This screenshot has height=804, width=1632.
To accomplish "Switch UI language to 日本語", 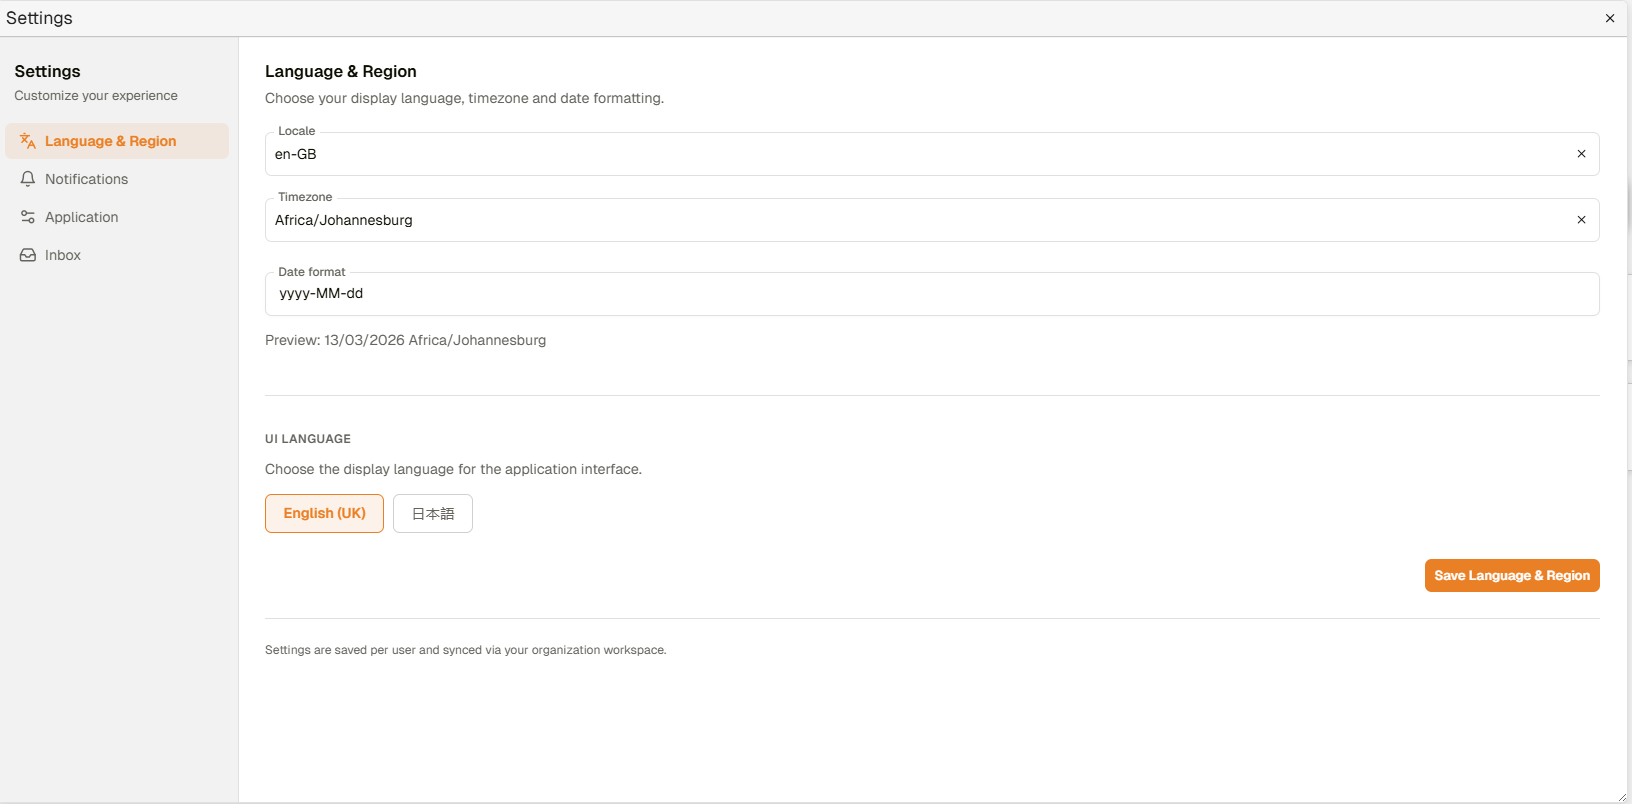I will point(433,513).
